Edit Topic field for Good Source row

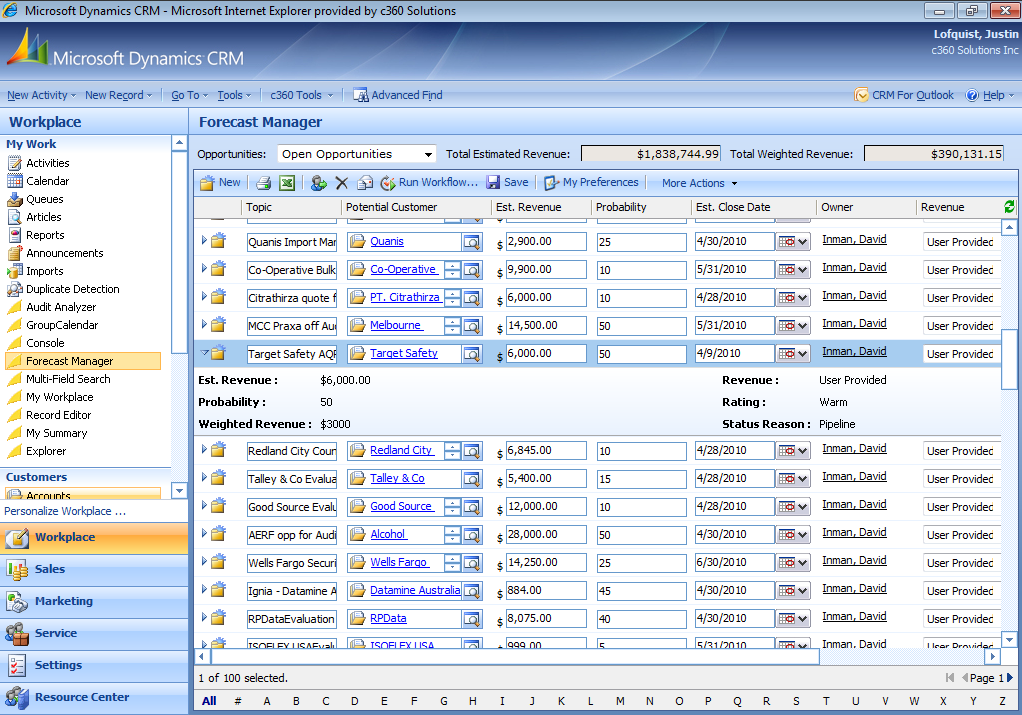[292, 507]
